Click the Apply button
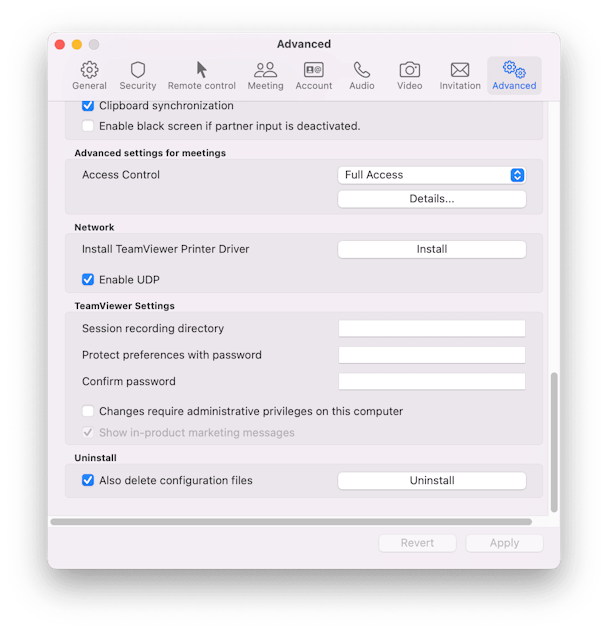The image size is (608, 632). click(504, 543)
